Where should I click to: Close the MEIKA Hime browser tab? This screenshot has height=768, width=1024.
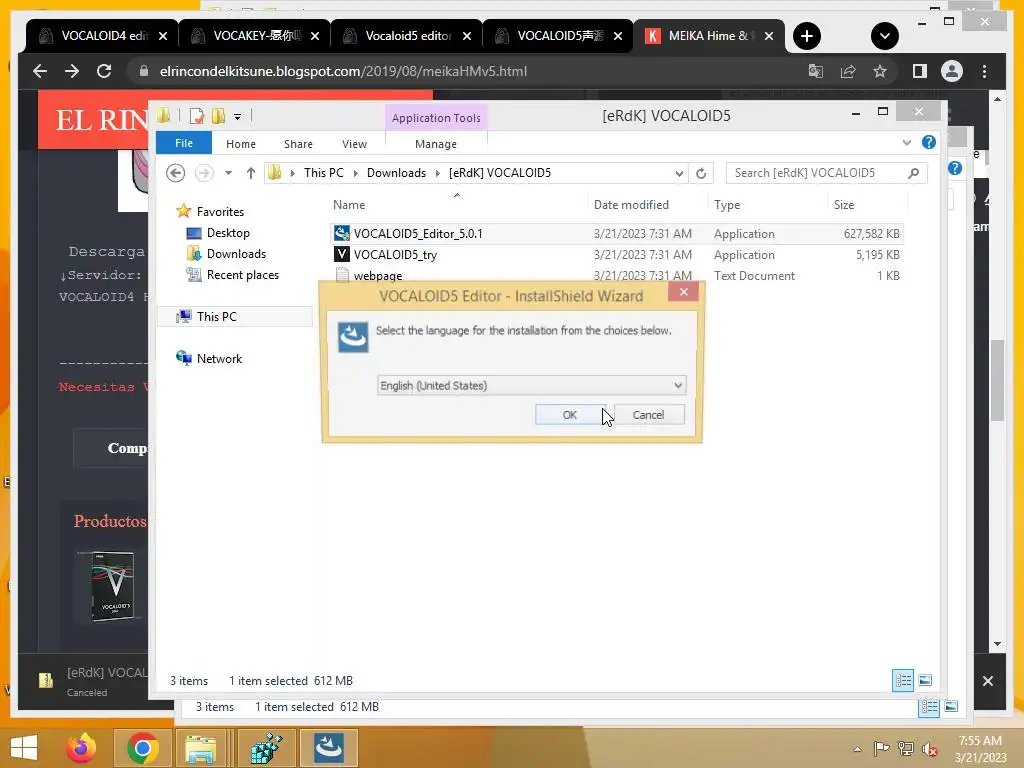[769, 36]
